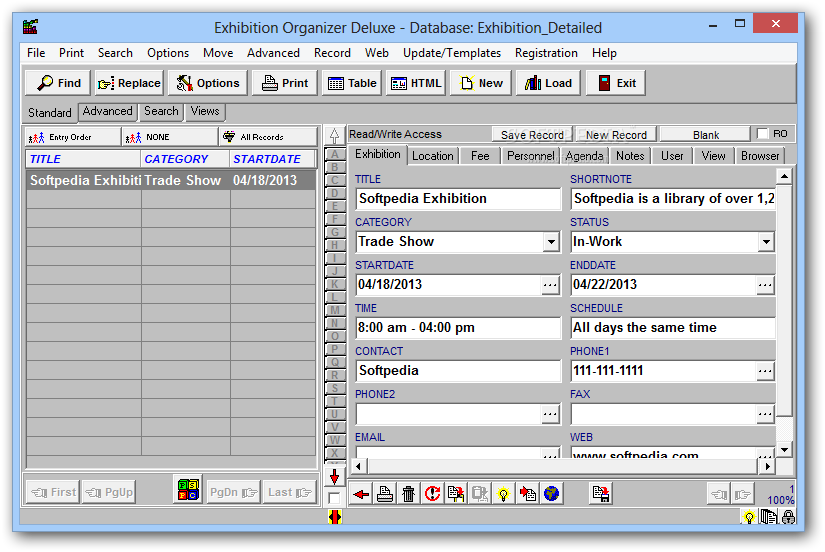Screen dimensions: 825x552
Task: Click the PHONE2 ellipsis button
Action: click(x=550, y=414)
